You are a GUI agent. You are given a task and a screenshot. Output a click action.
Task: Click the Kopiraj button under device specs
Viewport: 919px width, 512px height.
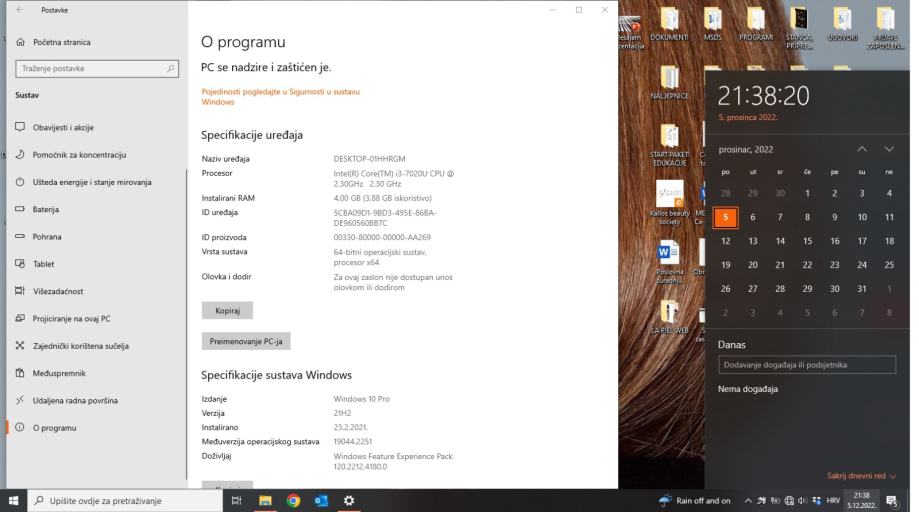227,310
